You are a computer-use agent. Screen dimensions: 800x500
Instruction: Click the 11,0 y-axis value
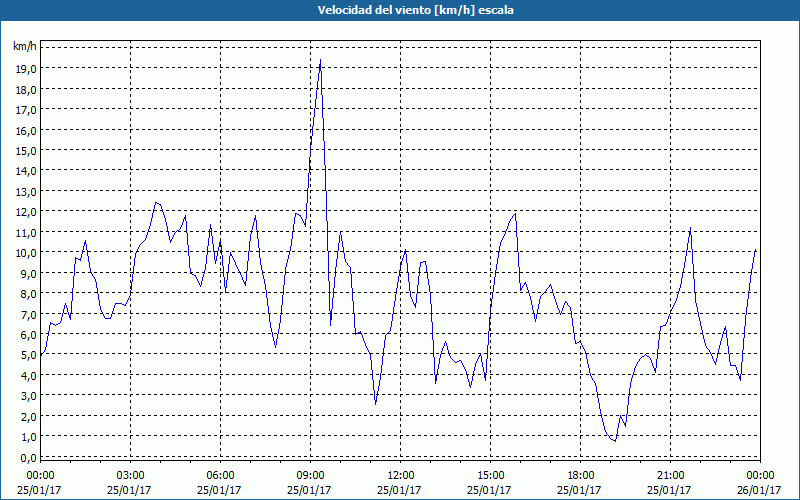[x=26, y=233]
